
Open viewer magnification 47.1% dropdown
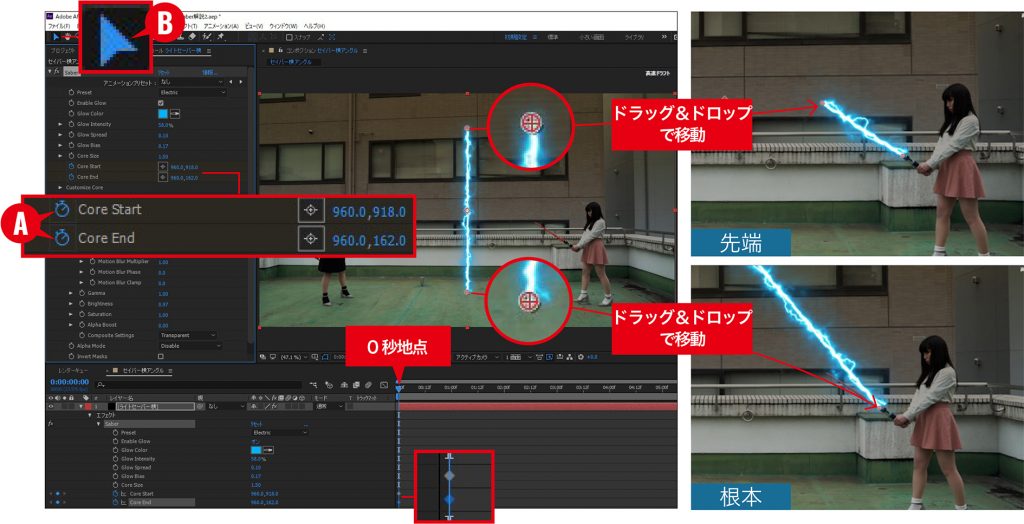tap(293, 357)
